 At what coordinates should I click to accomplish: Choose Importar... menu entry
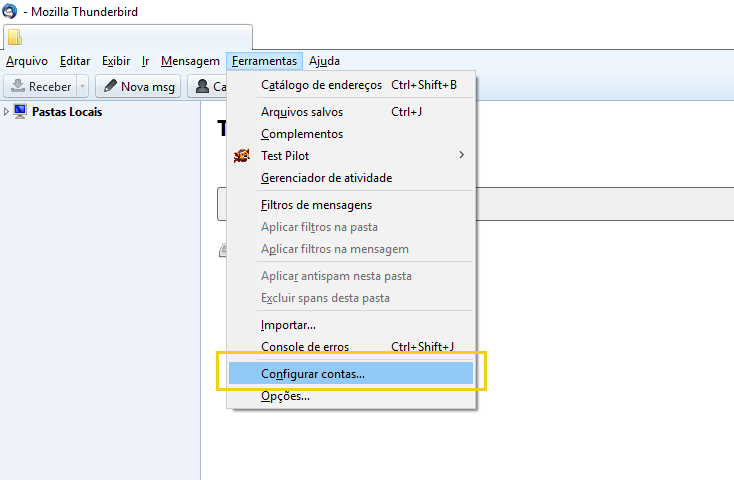pos(351,325)
